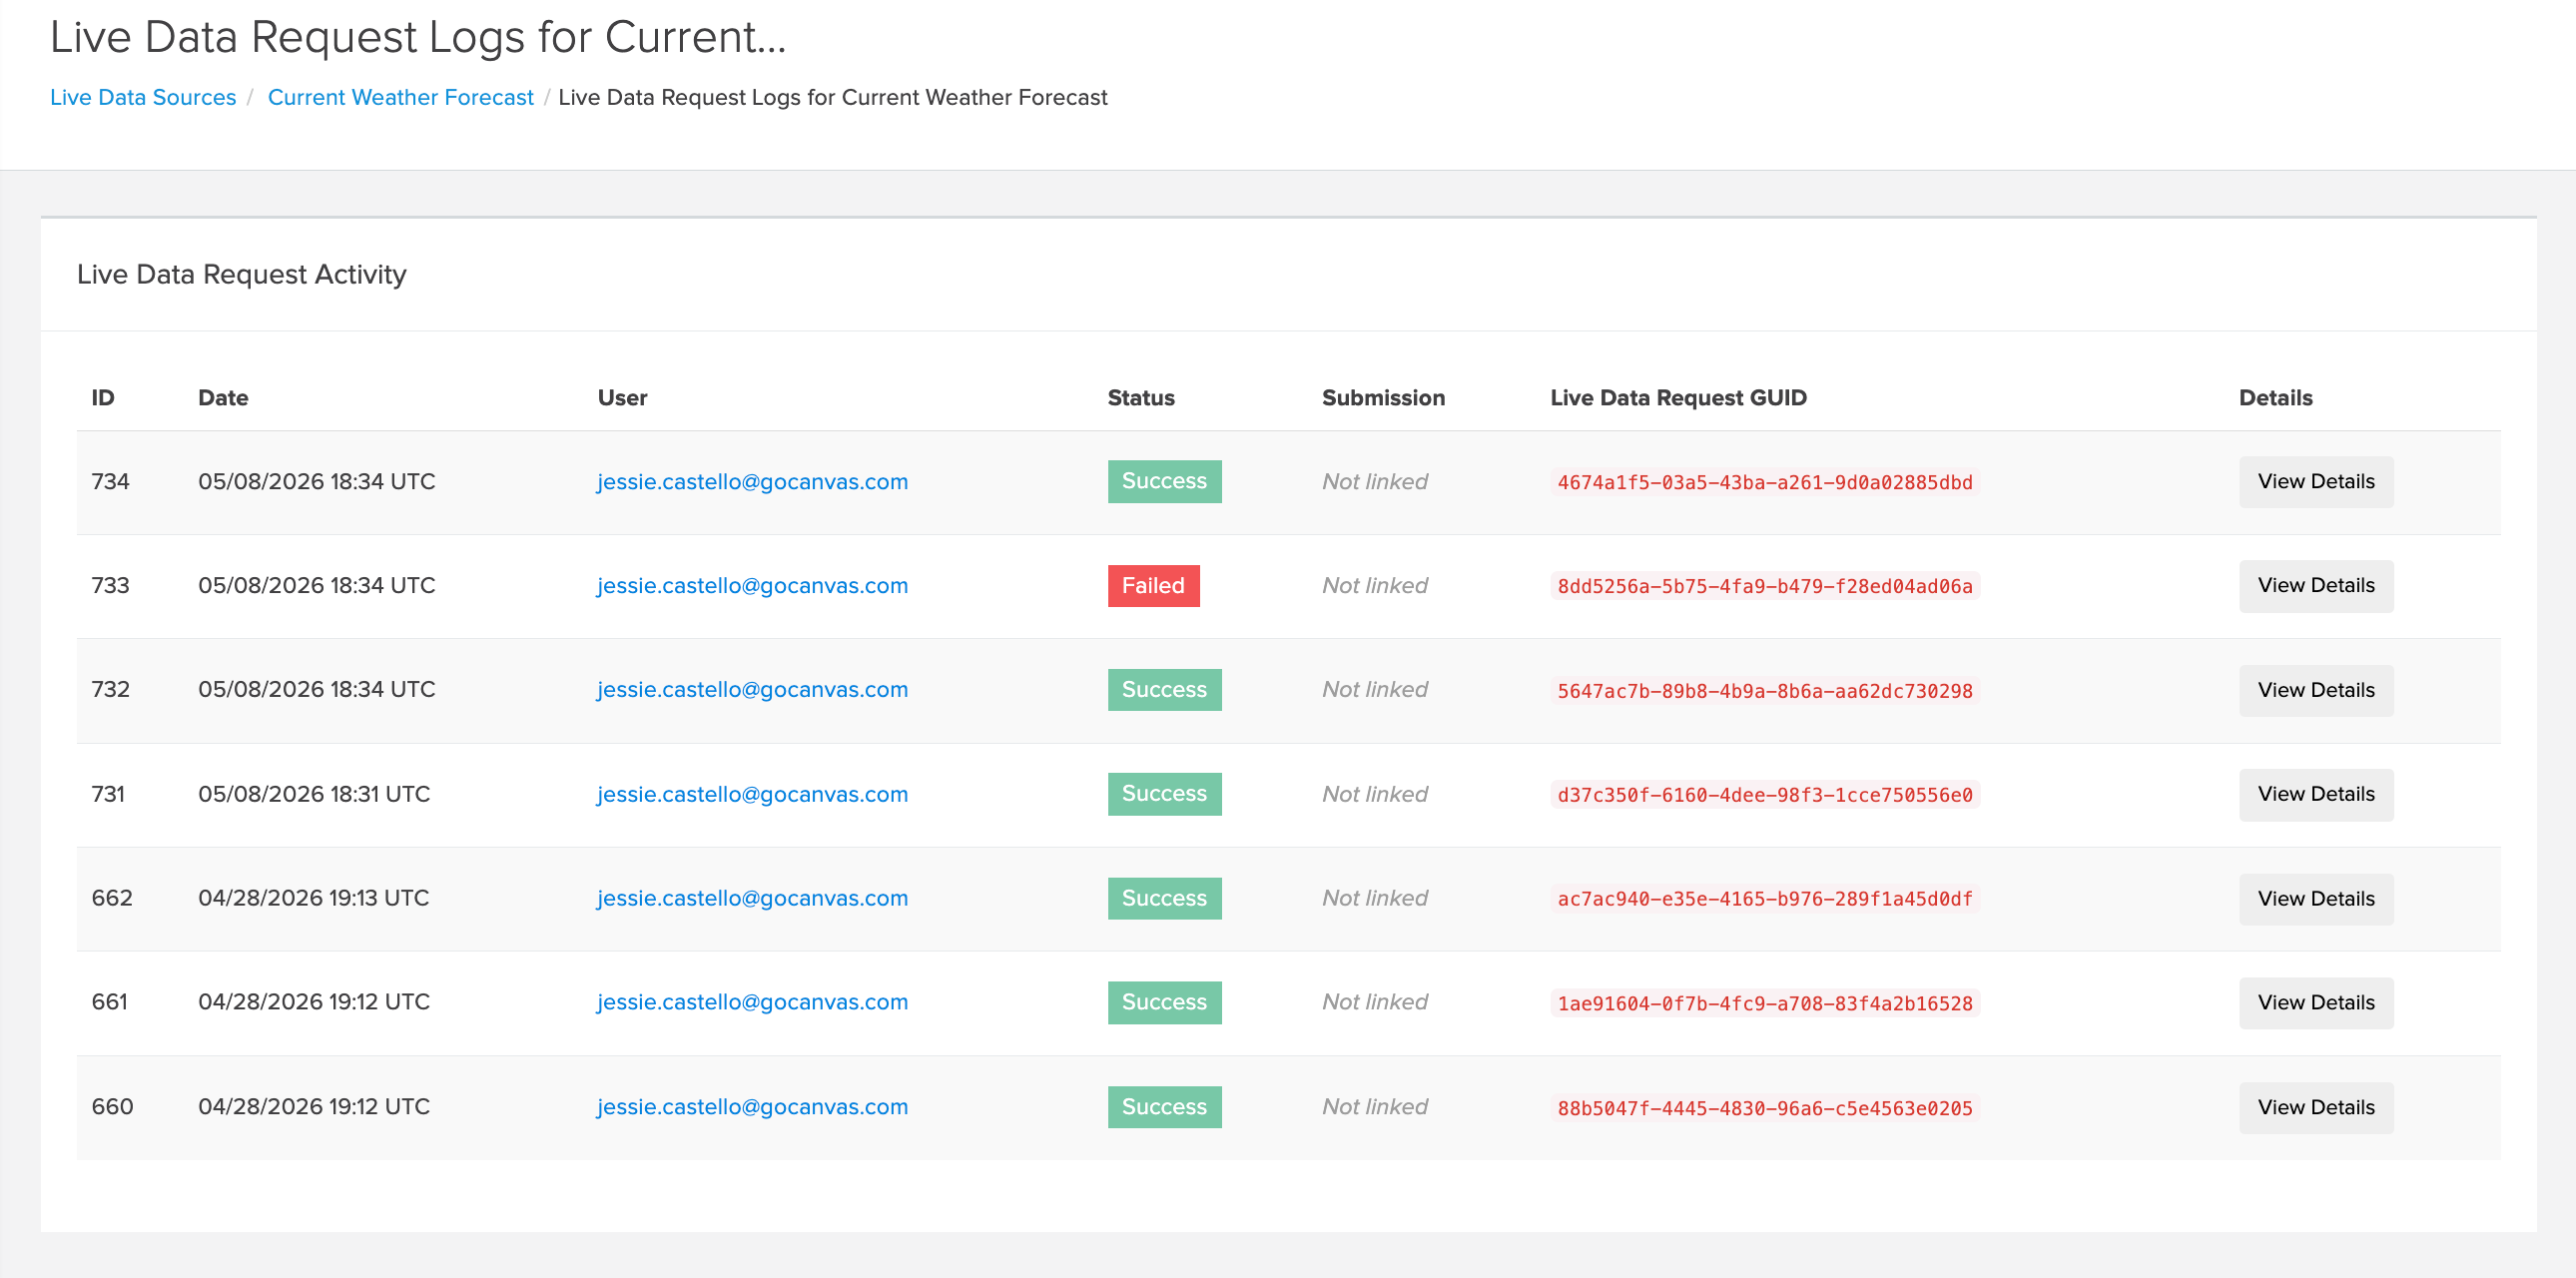Click the Success badge in row 660
Viewport: 2576px width, 1278px height.
(1164, 1107)
